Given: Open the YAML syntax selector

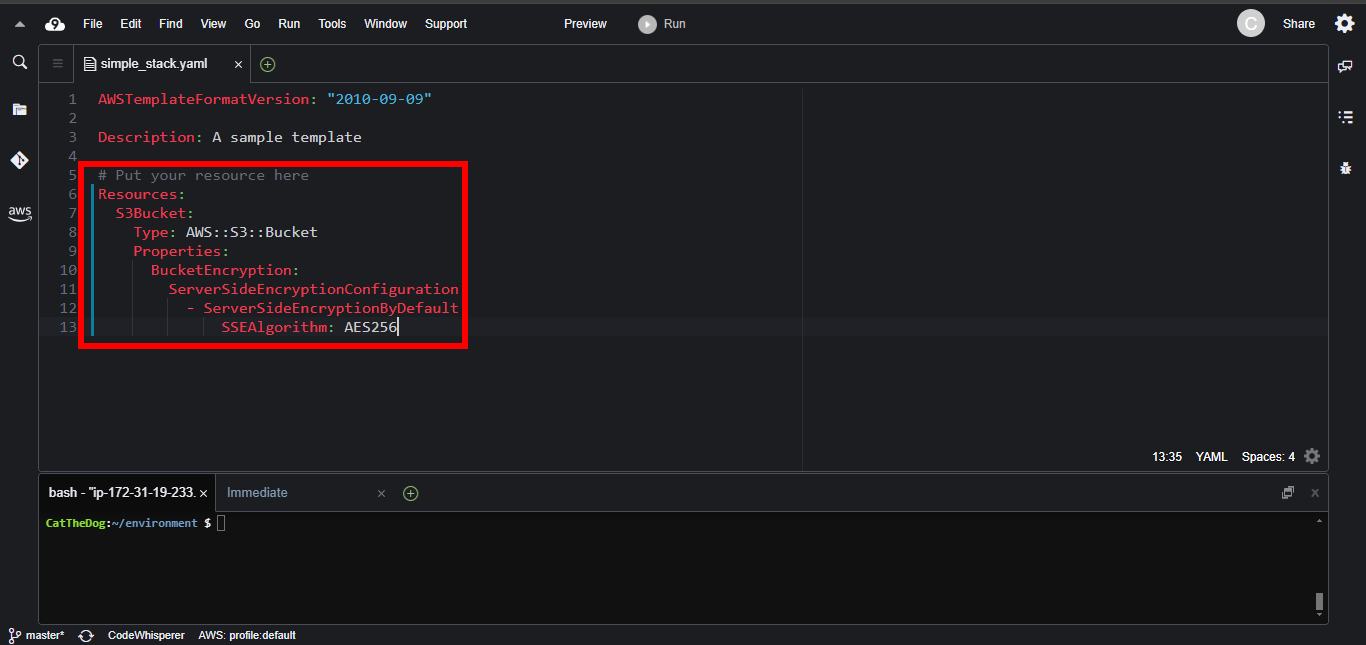Looking at the screenshot, I should pyautogui.click(x=1211, y=457).
